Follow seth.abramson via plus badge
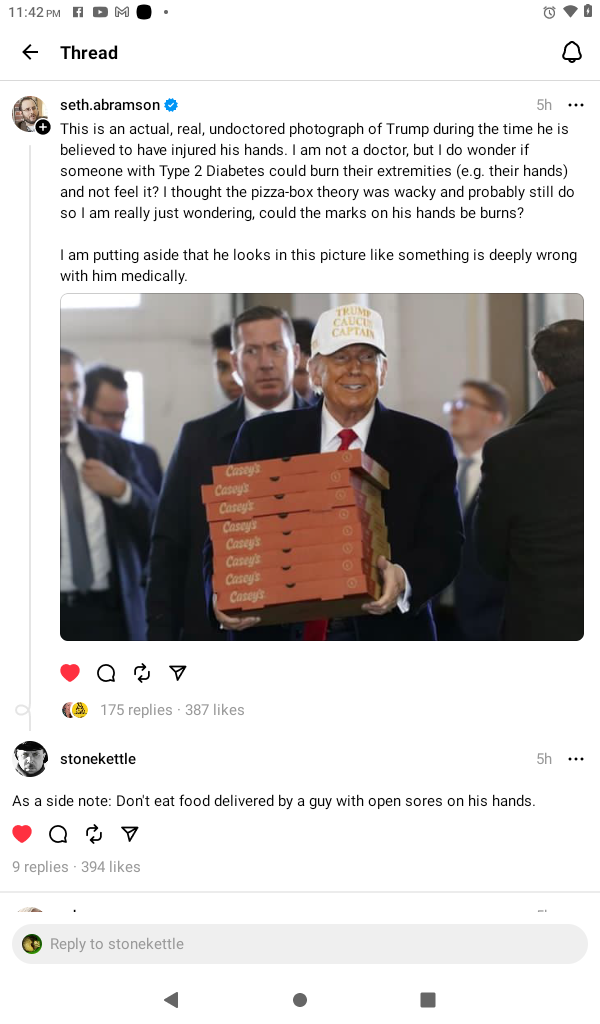The width and height of the screenshot is (600, 1024). coord(42,127)
